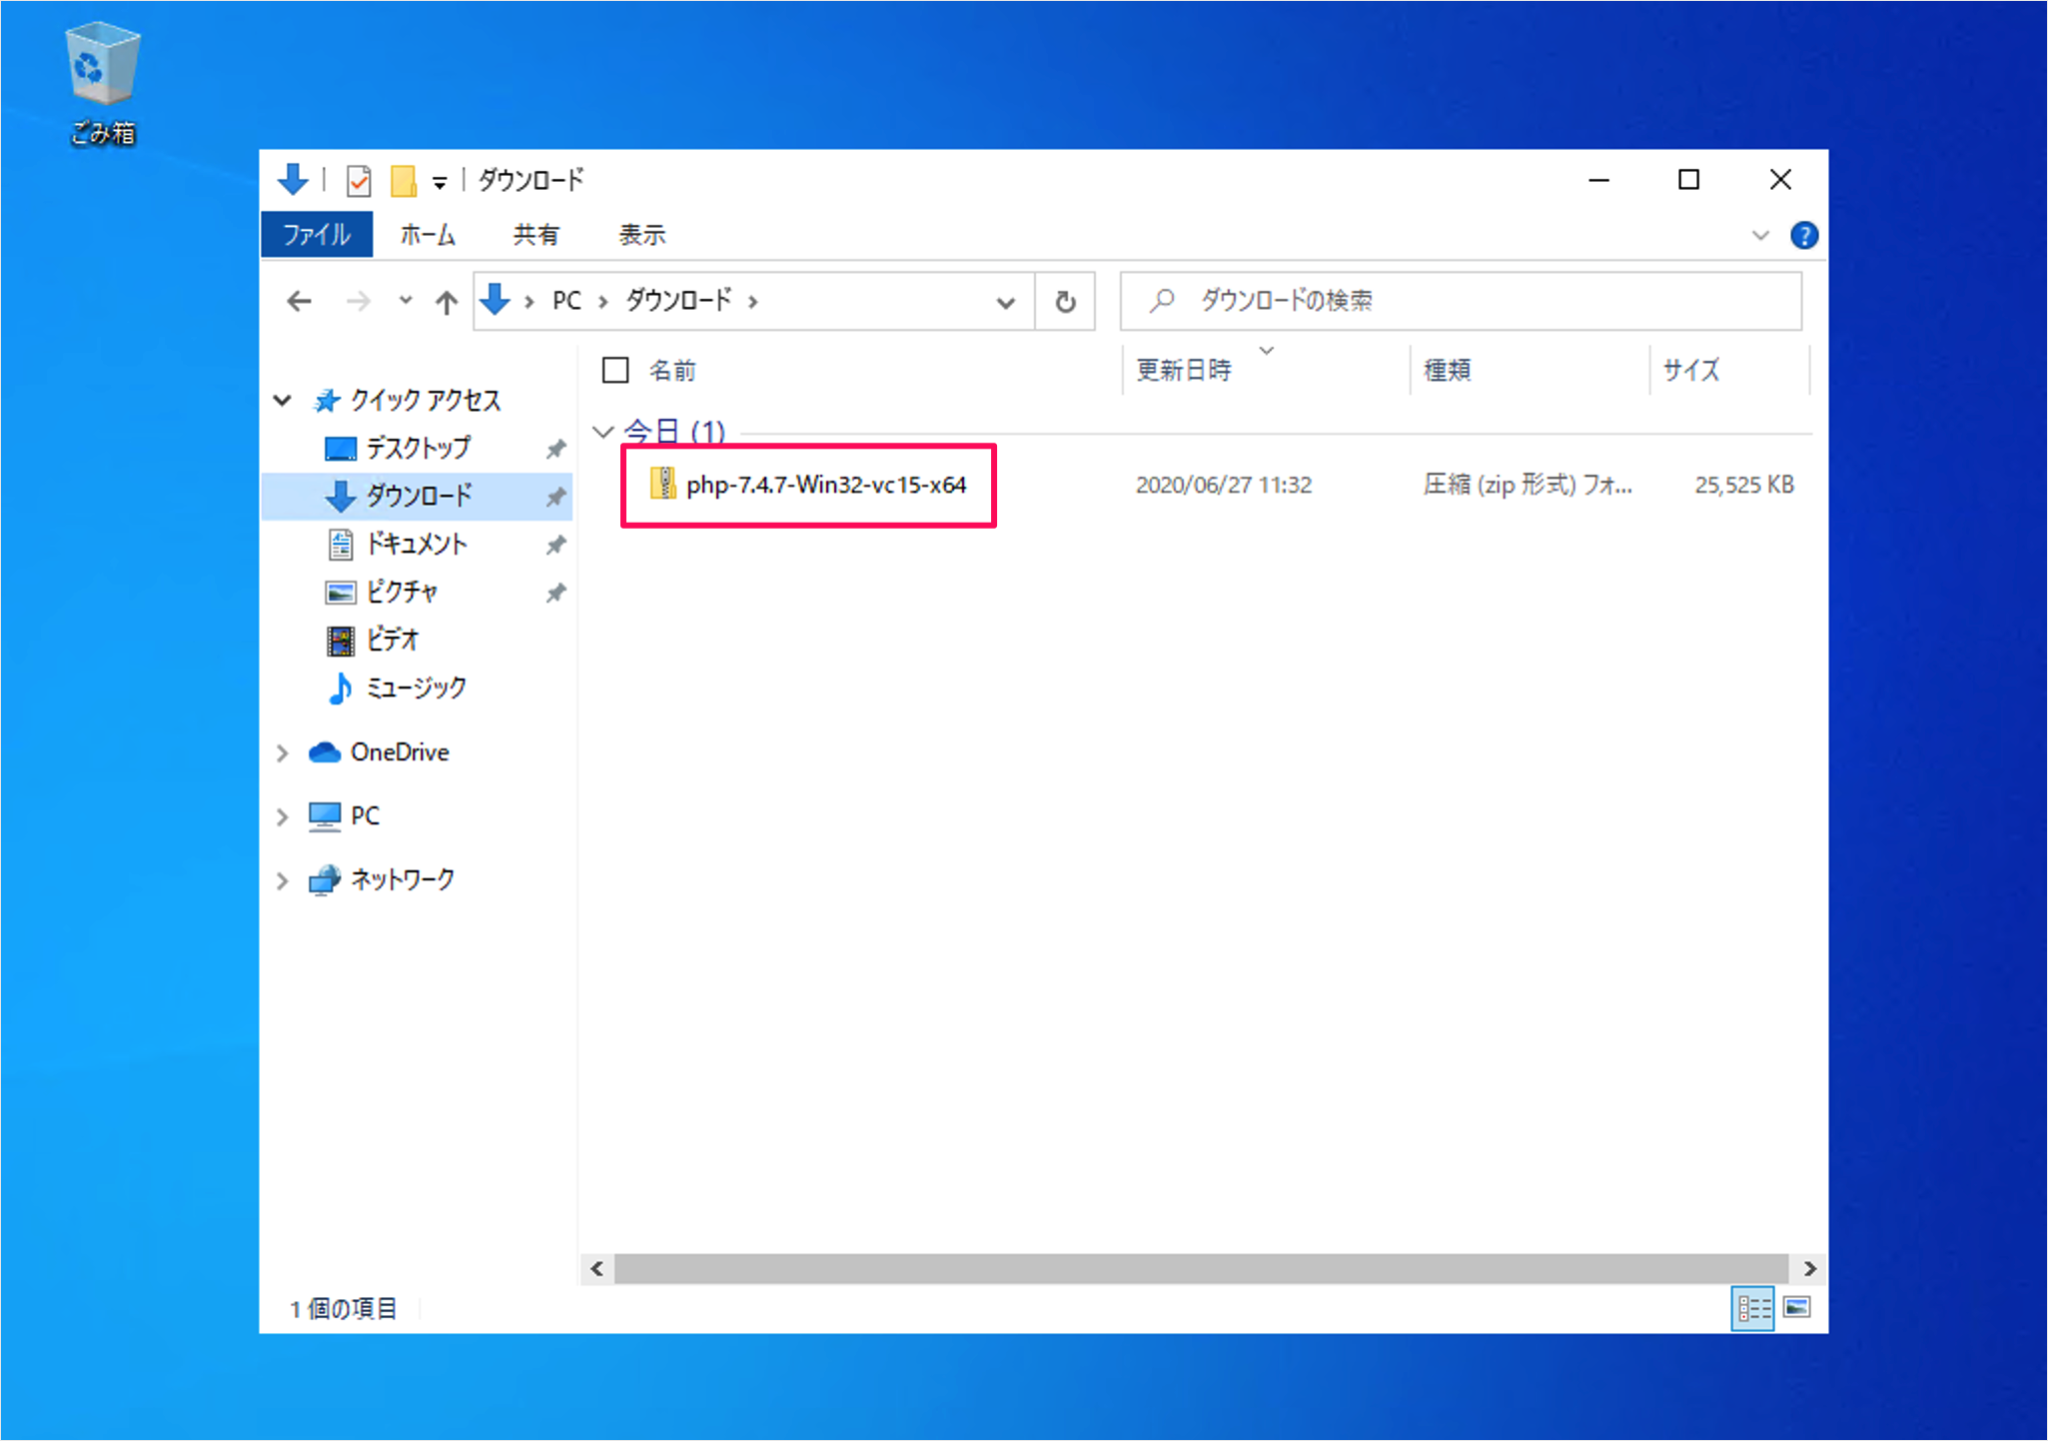This screenshot has height=1441, width=2048.
Task: Expand the OneDrive tree node
Action: click(x=282, y=752)
